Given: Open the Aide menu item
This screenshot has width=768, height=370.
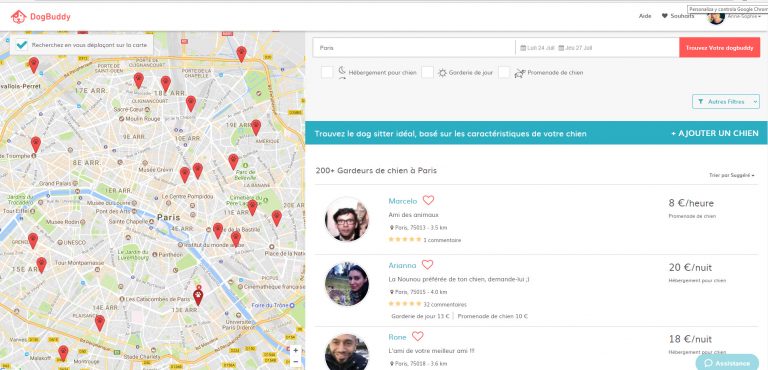Looking at the screenshot, I should click(645, 16).
